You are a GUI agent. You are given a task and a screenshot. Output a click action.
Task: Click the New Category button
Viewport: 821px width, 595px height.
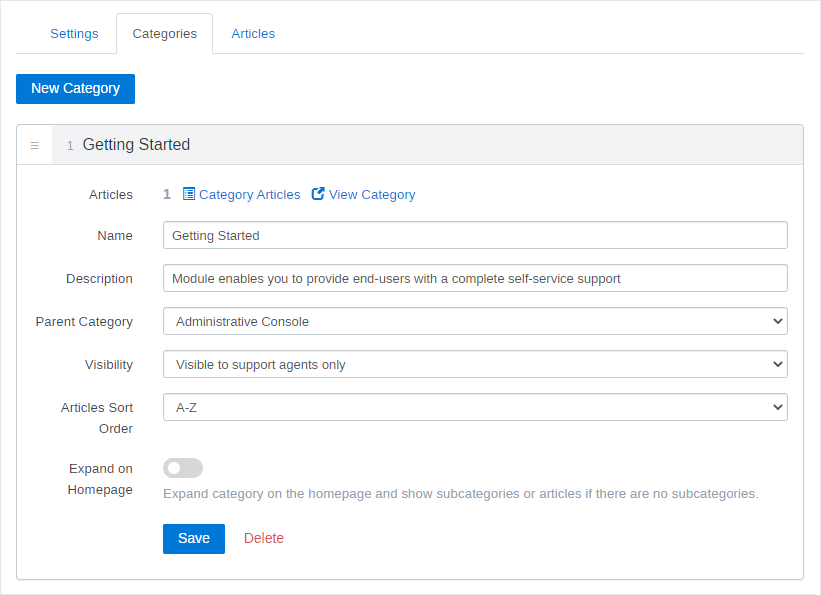pos(75,88)
